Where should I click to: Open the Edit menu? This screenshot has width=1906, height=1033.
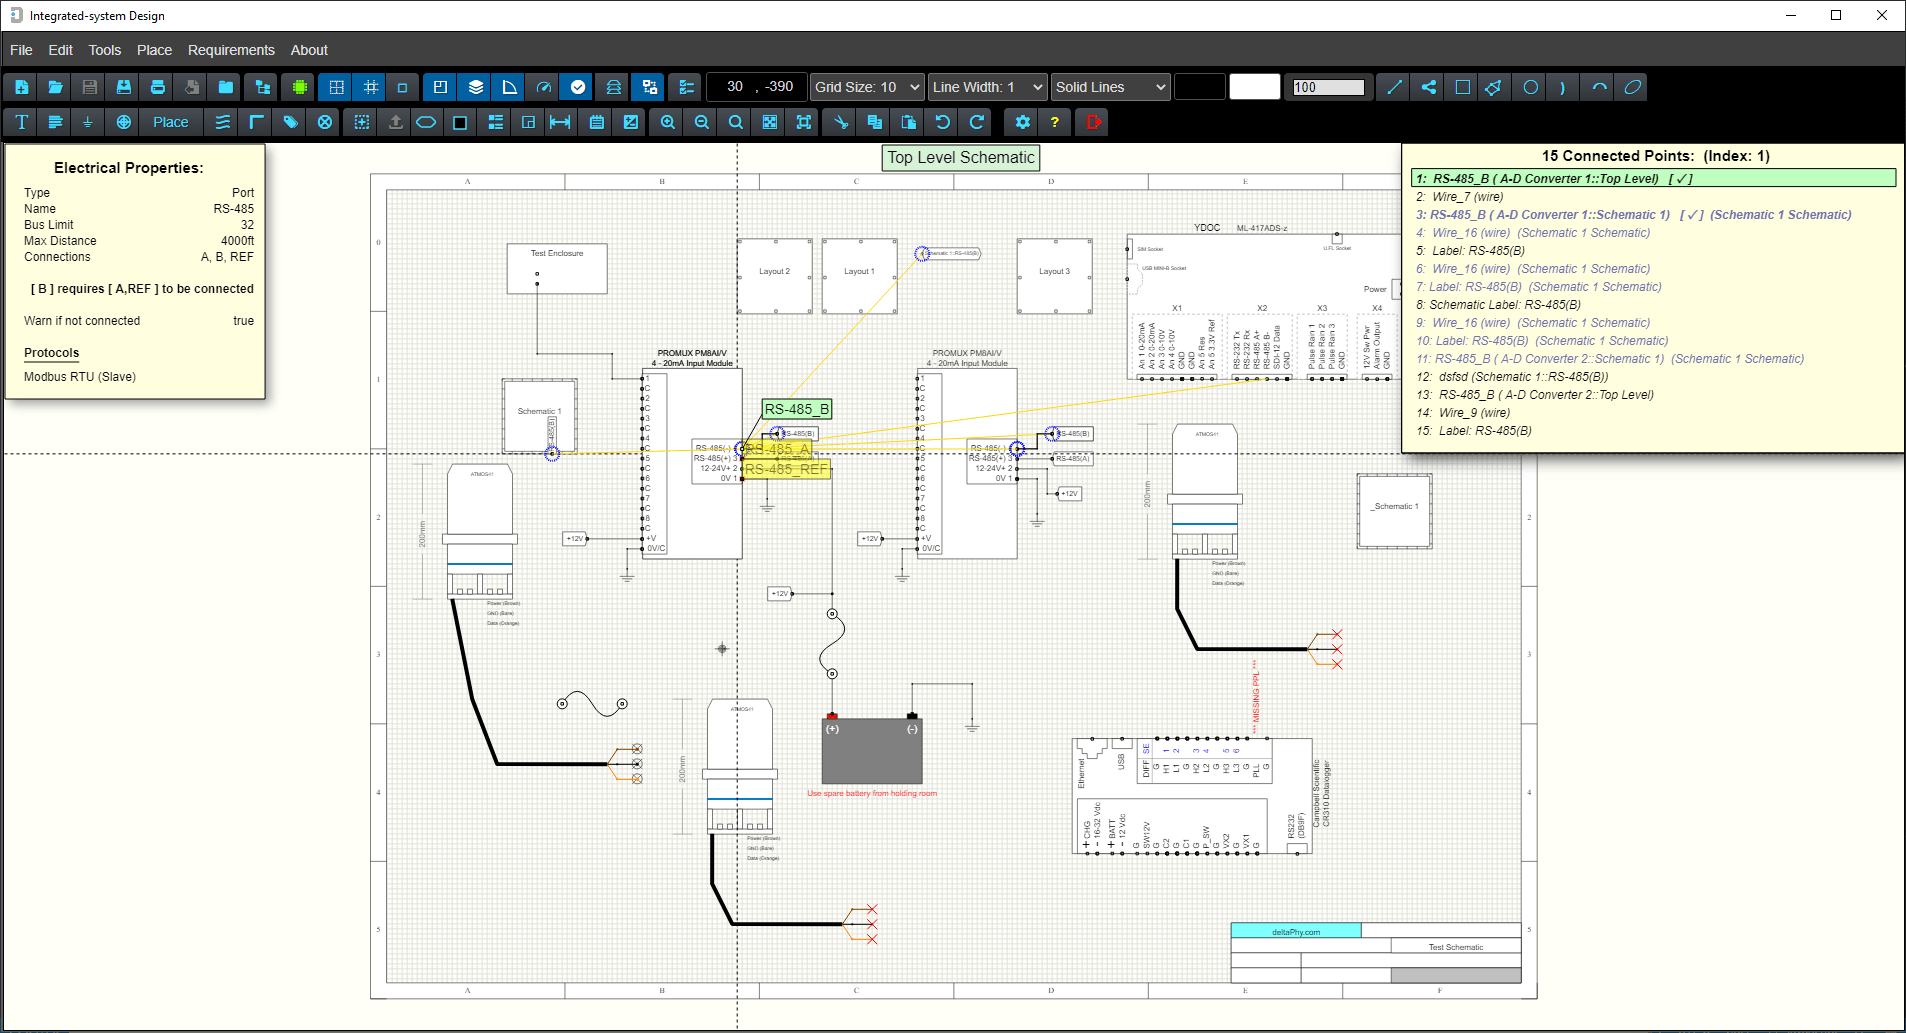click(x=61, y=50)
